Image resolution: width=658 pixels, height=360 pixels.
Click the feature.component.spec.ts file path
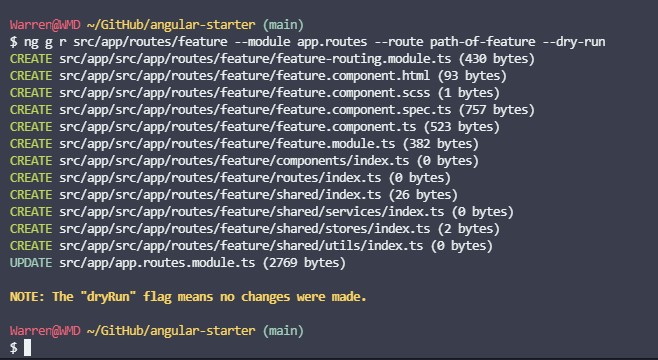point(255,110)
